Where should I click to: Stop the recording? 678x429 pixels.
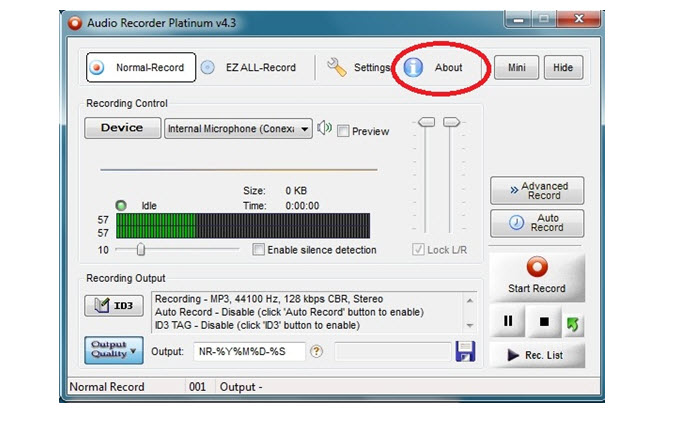click(x=544, y=321)
